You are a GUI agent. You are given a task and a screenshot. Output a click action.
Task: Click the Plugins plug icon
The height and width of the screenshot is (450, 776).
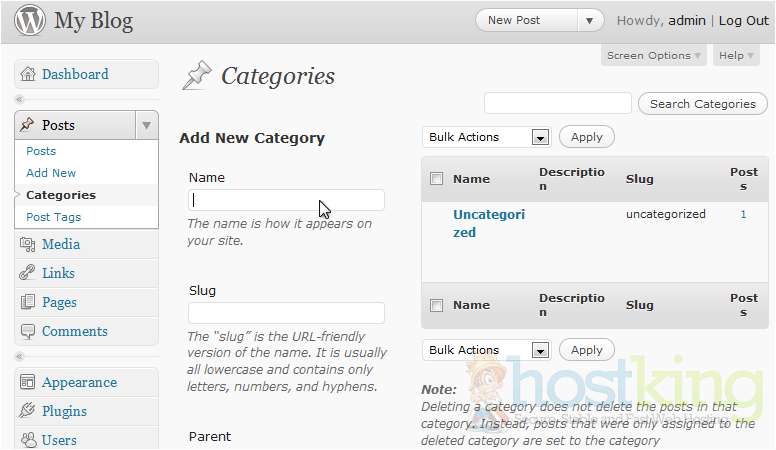27,411
